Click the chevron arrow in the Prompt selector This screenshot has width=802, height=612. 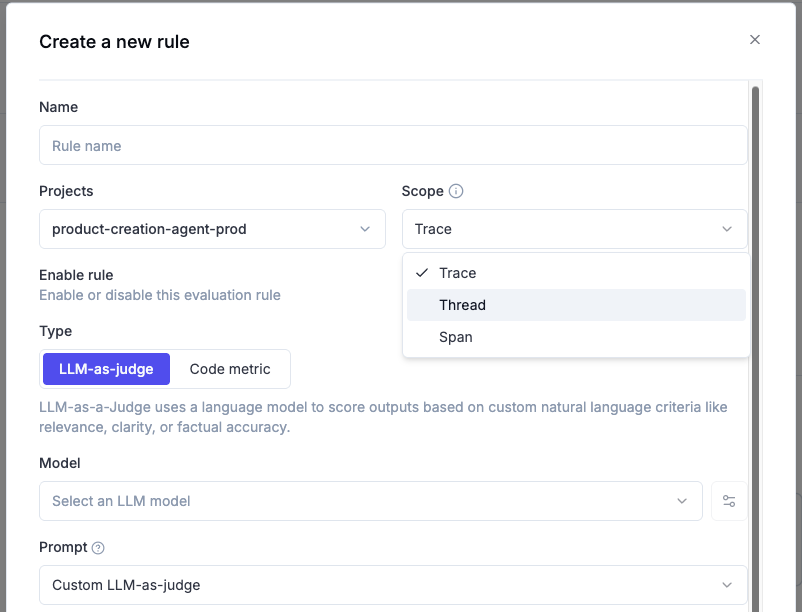coord(727,585)
